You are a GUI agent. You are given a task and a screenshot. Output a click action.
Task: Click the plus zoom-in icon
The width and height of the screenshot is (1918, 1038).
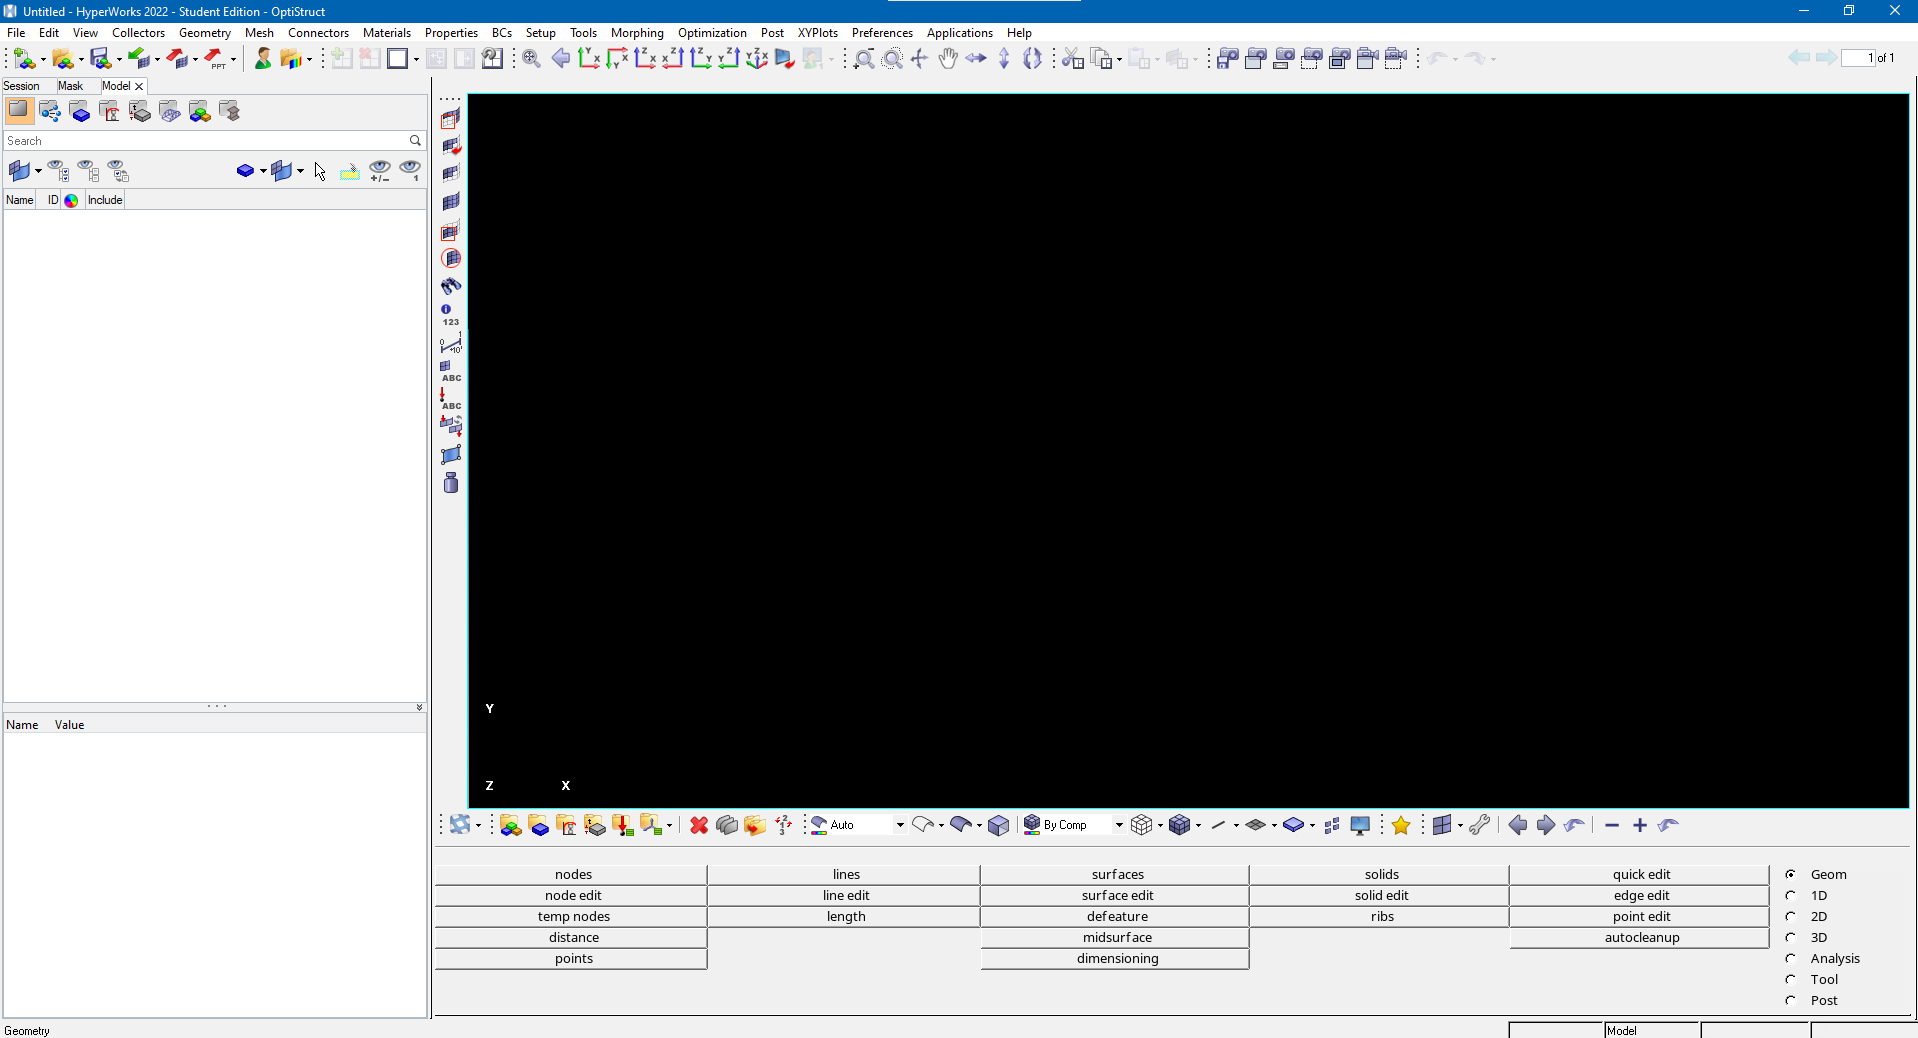click(x=1640, y=825)
